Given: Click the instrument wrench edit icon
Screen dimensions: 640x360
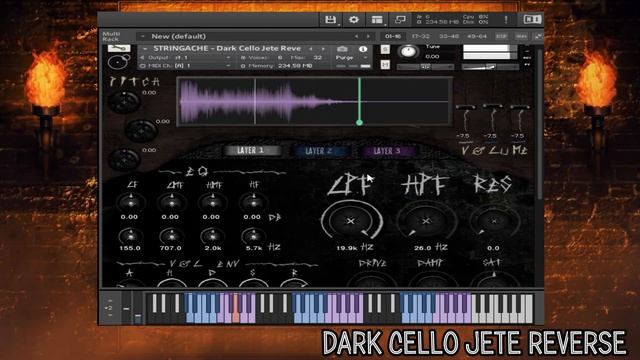Looking at the screenshot, I should point(119,49).
